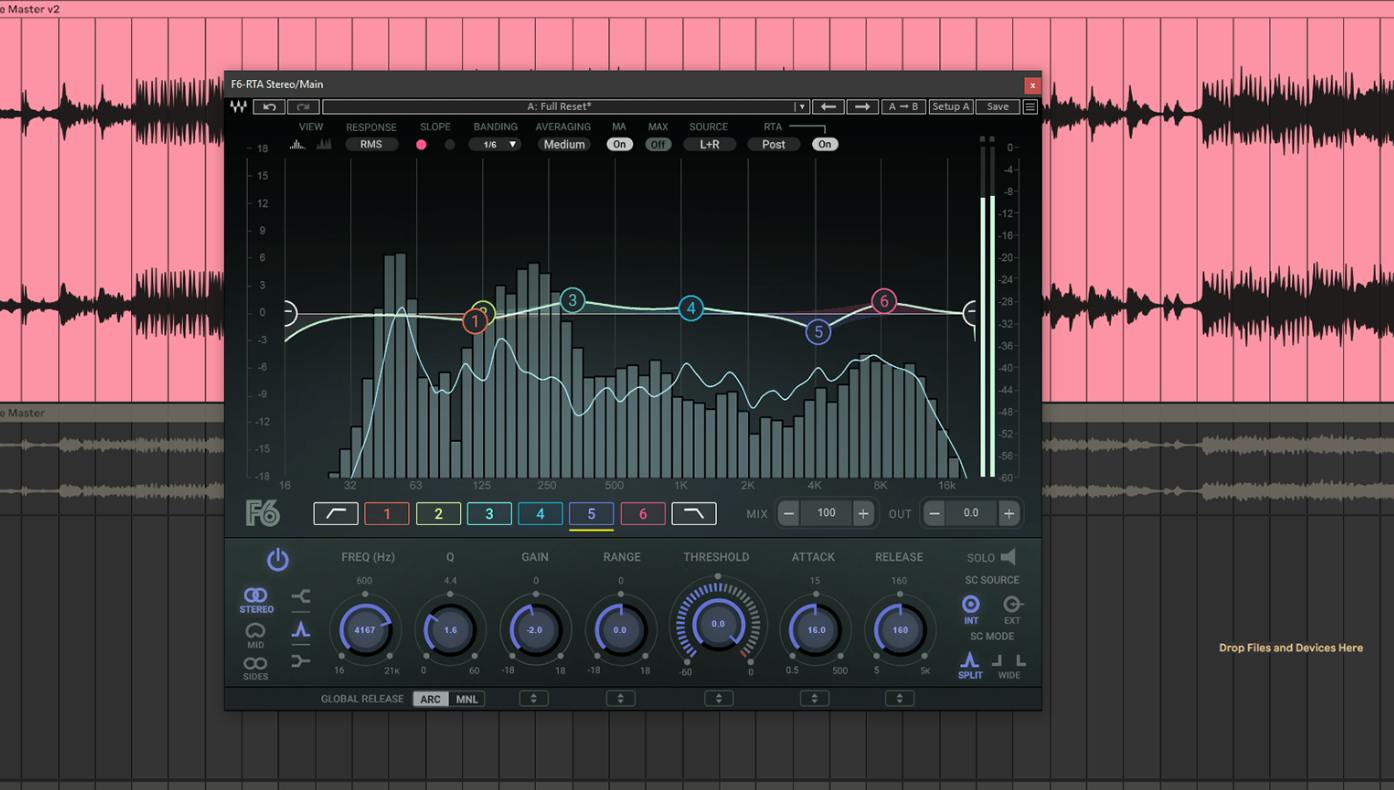
Task: Click the Medium averaging selector
Action: point(564,145)
